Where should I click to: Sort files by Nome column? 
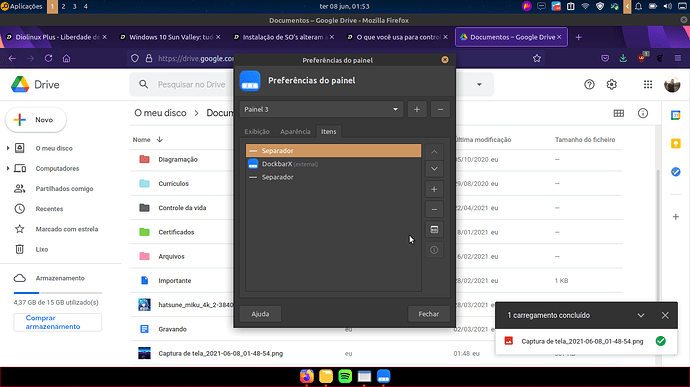tap(142, 140)
